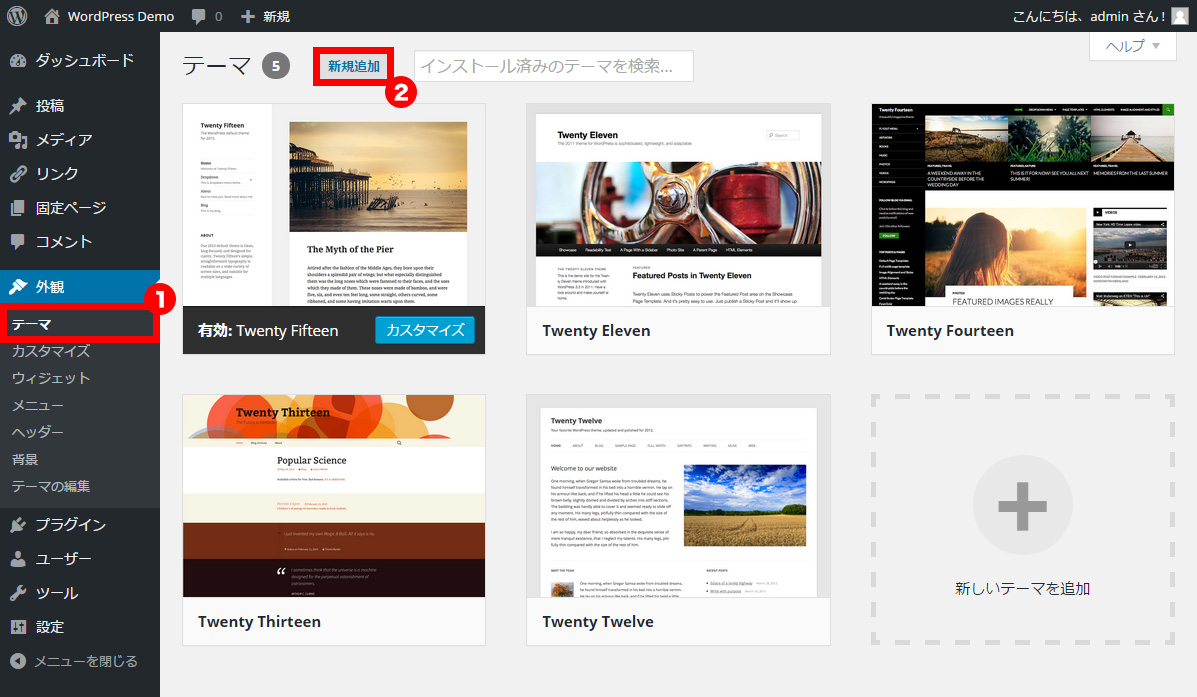Click the blue カスタマイズ button
The height and width of the screenshot is (697, 1197).
[x=425, y=330]
